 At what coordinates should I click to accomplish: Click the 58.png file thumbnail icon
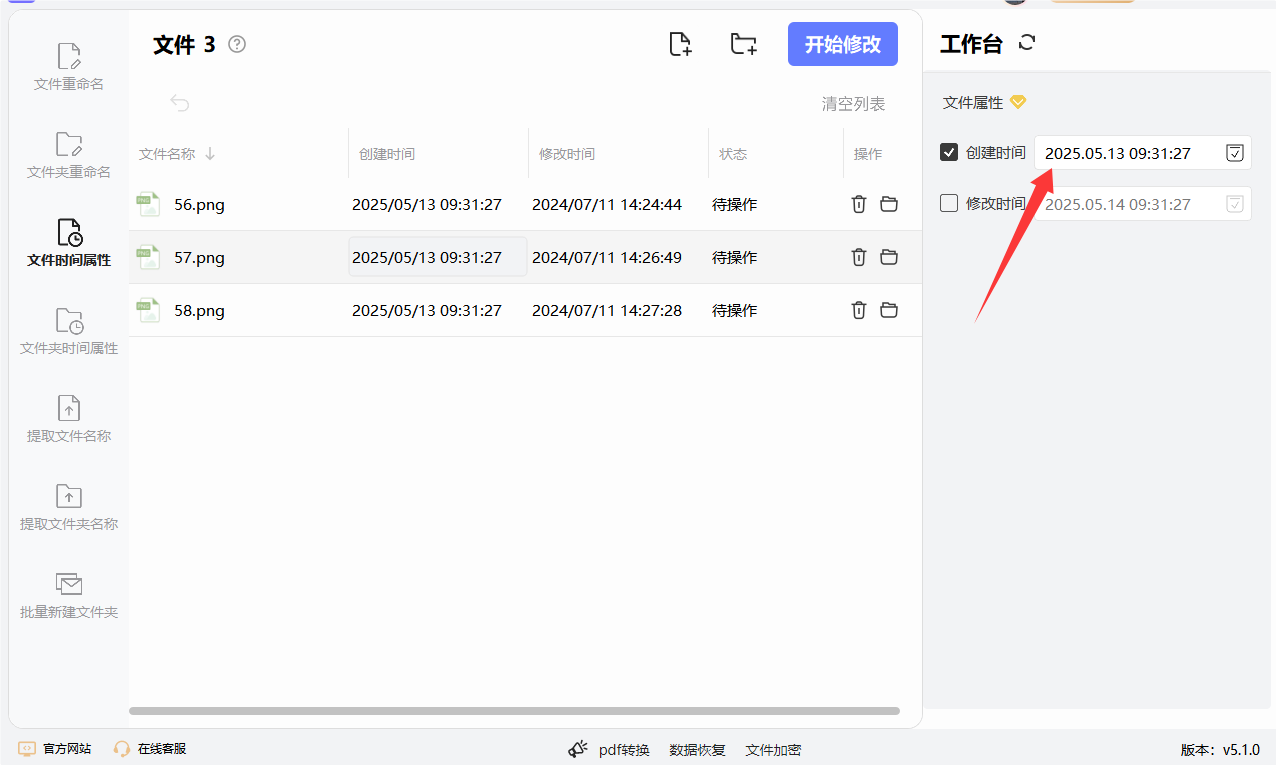pos(148,310)
